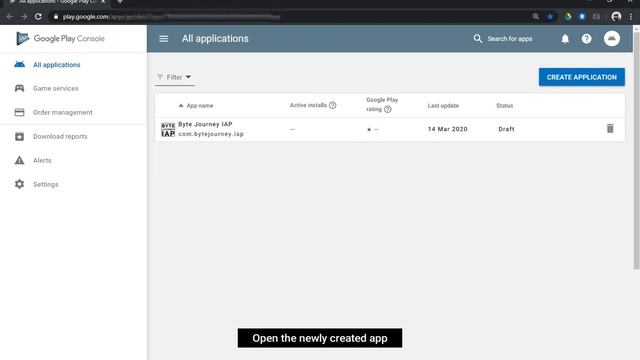Click the Google Play Console logo
640x360 pixels.
point(60,39)
